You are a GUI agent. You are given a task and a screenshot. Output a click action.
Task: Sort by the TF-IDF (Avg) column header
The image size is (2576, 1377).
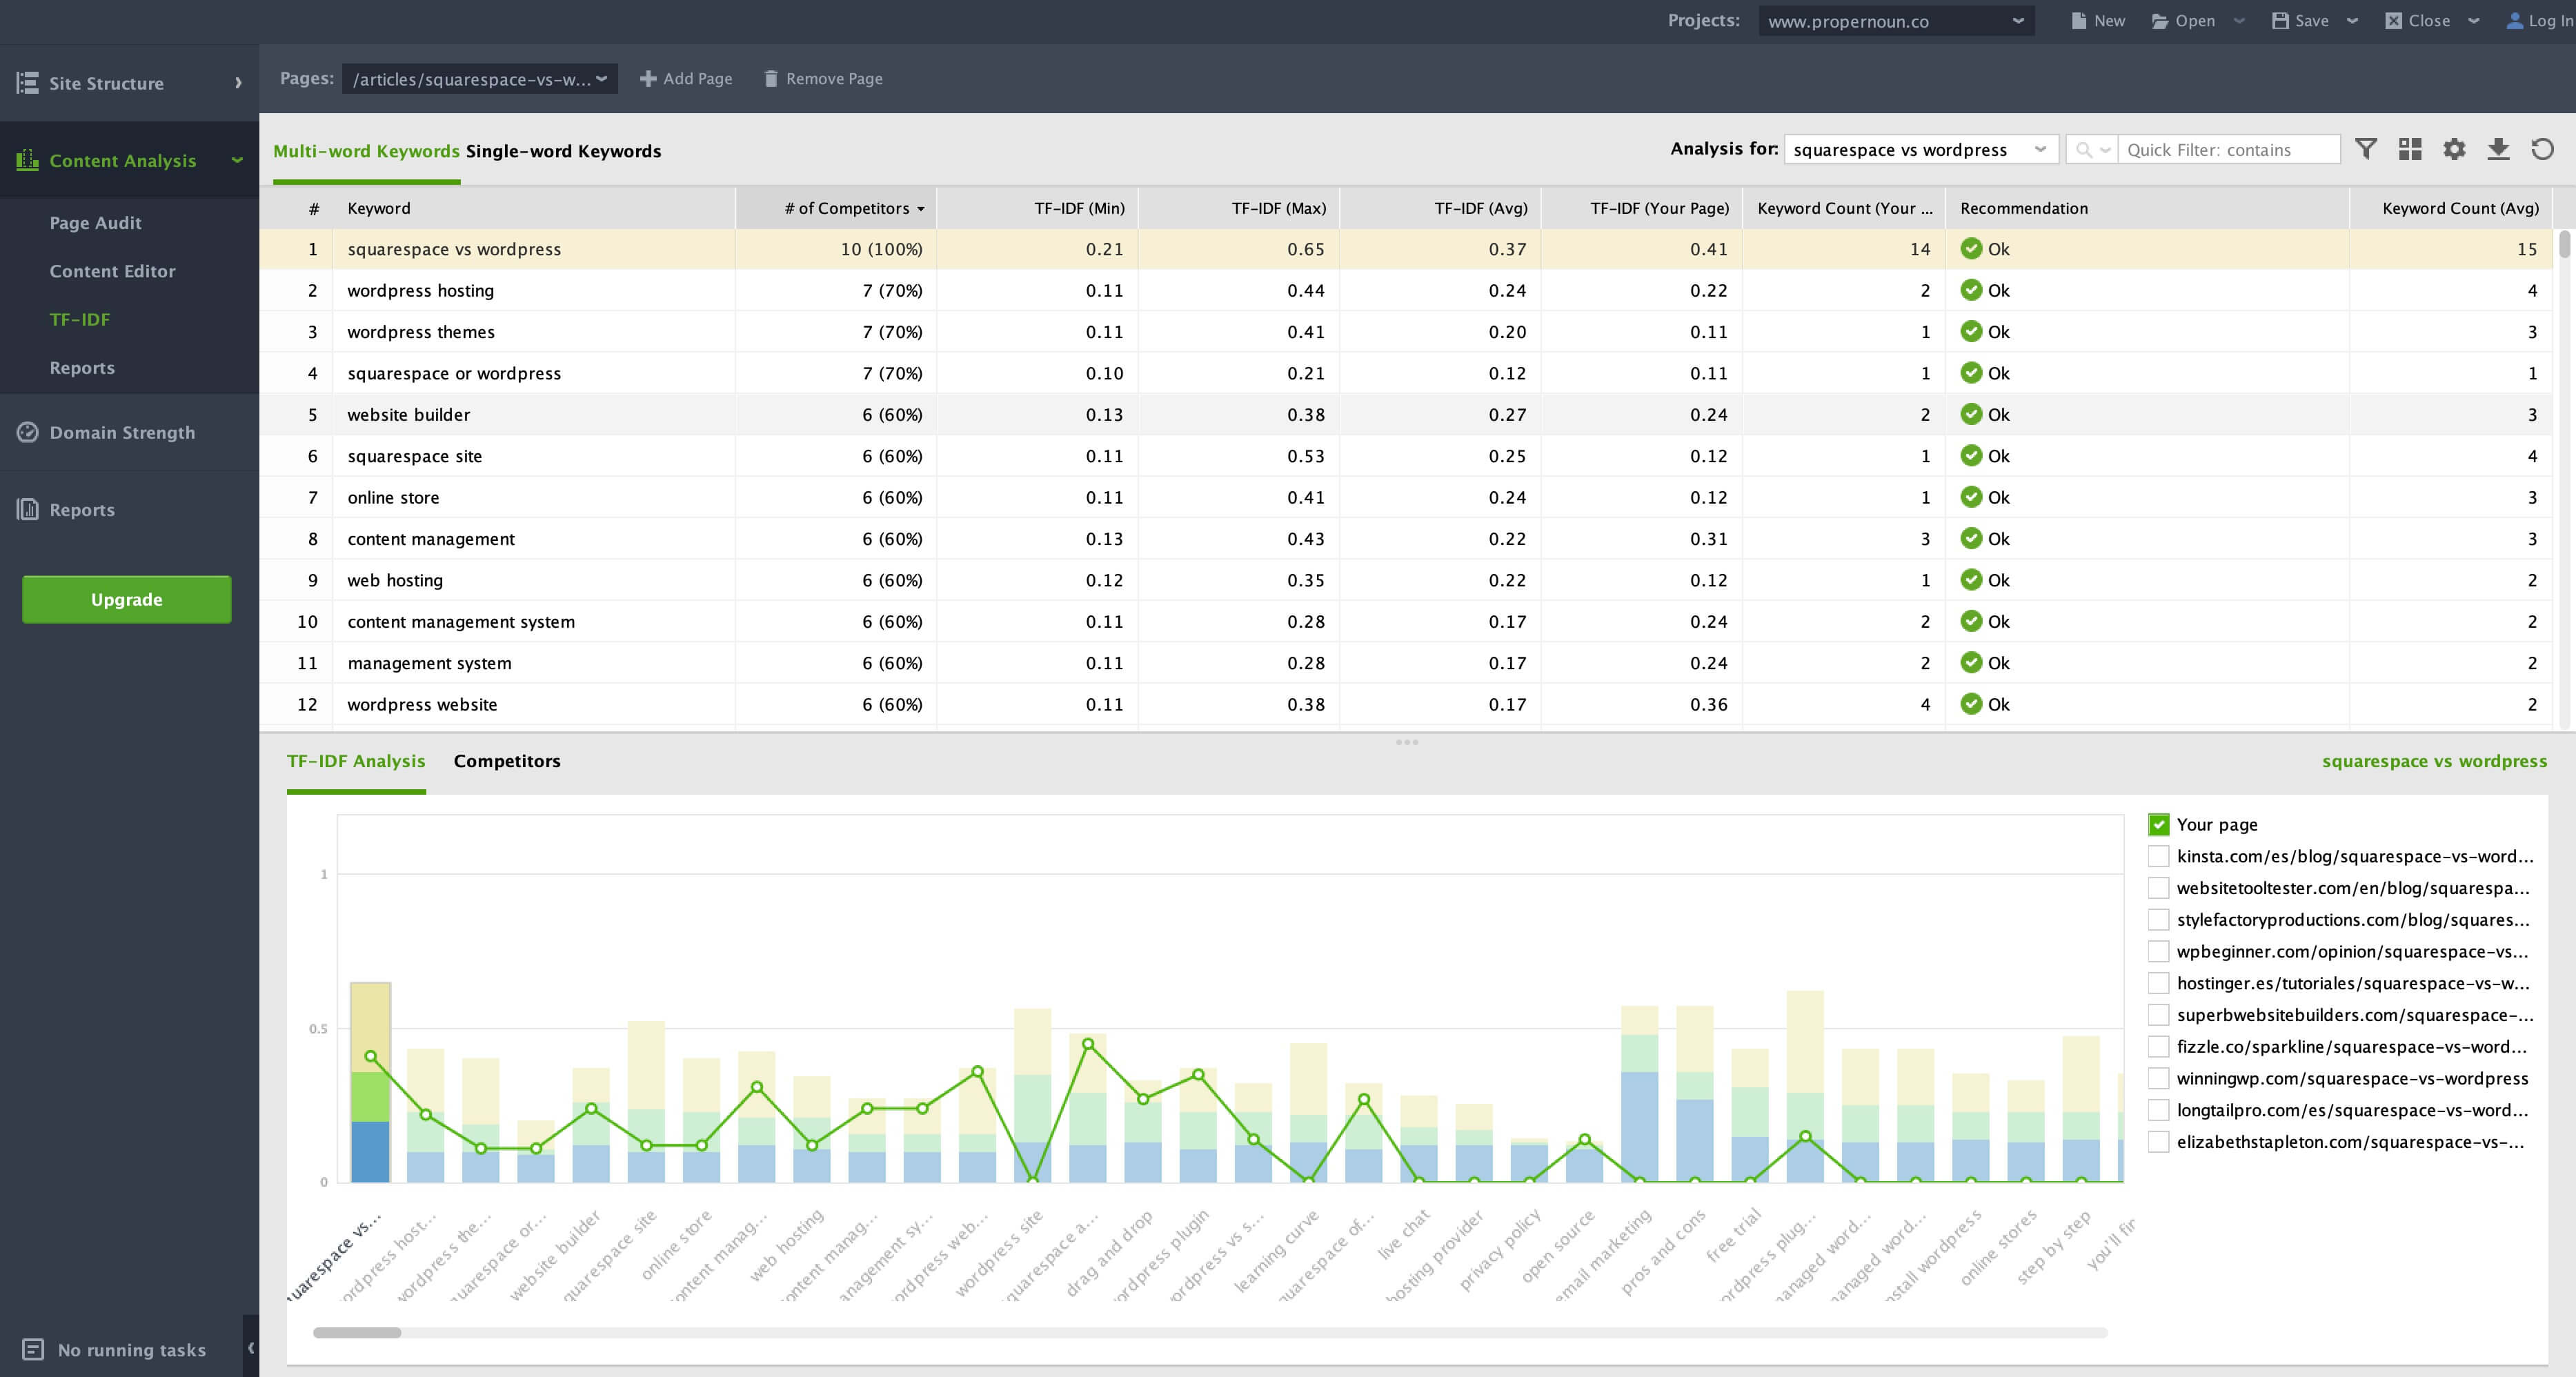point(1440,208)
